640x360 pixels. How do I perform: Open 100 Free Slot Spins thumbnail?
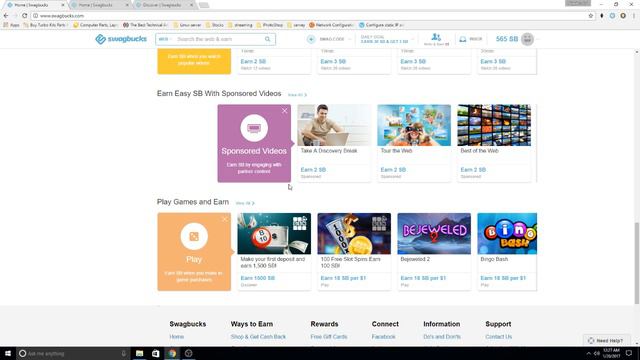(x=354, y=233)
